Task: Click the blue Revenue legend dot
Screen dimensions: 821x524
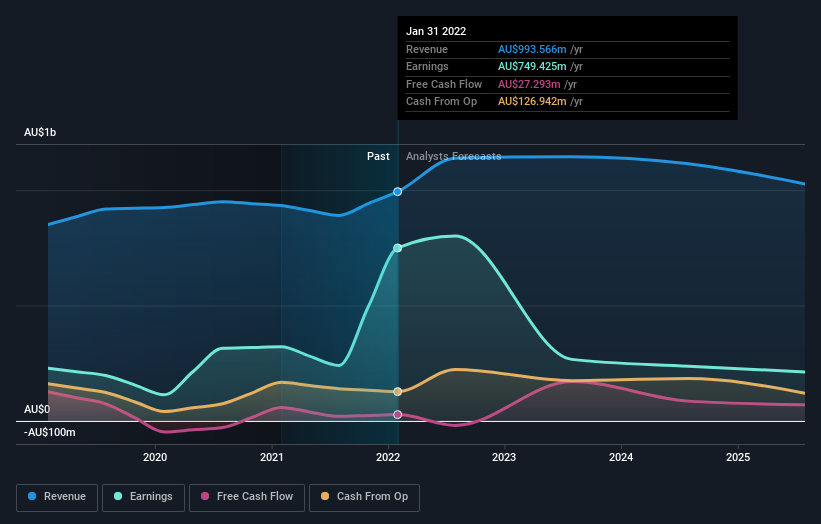Action: point(32,496)
